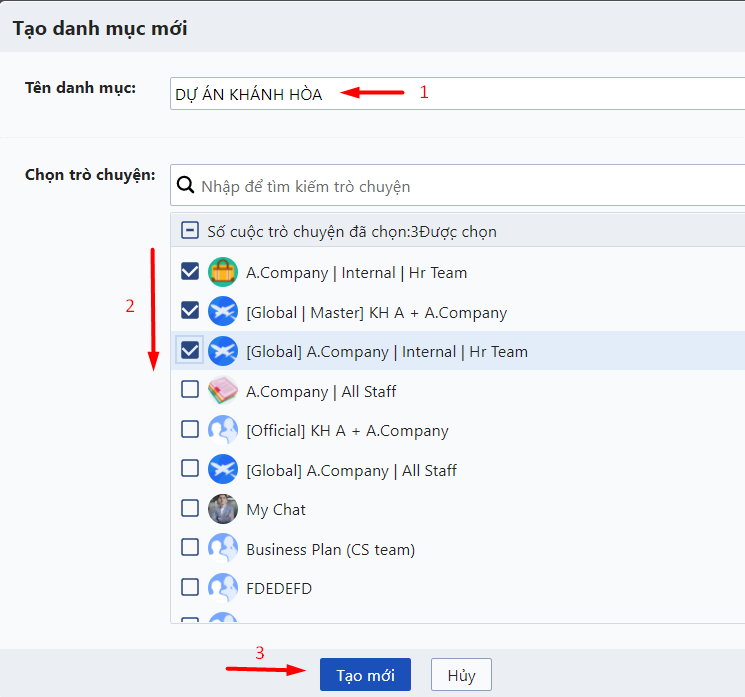Click airplane avatar of '[Global | Master] KH A + A.Company'
745x697 pixels.
click(223, 311)
